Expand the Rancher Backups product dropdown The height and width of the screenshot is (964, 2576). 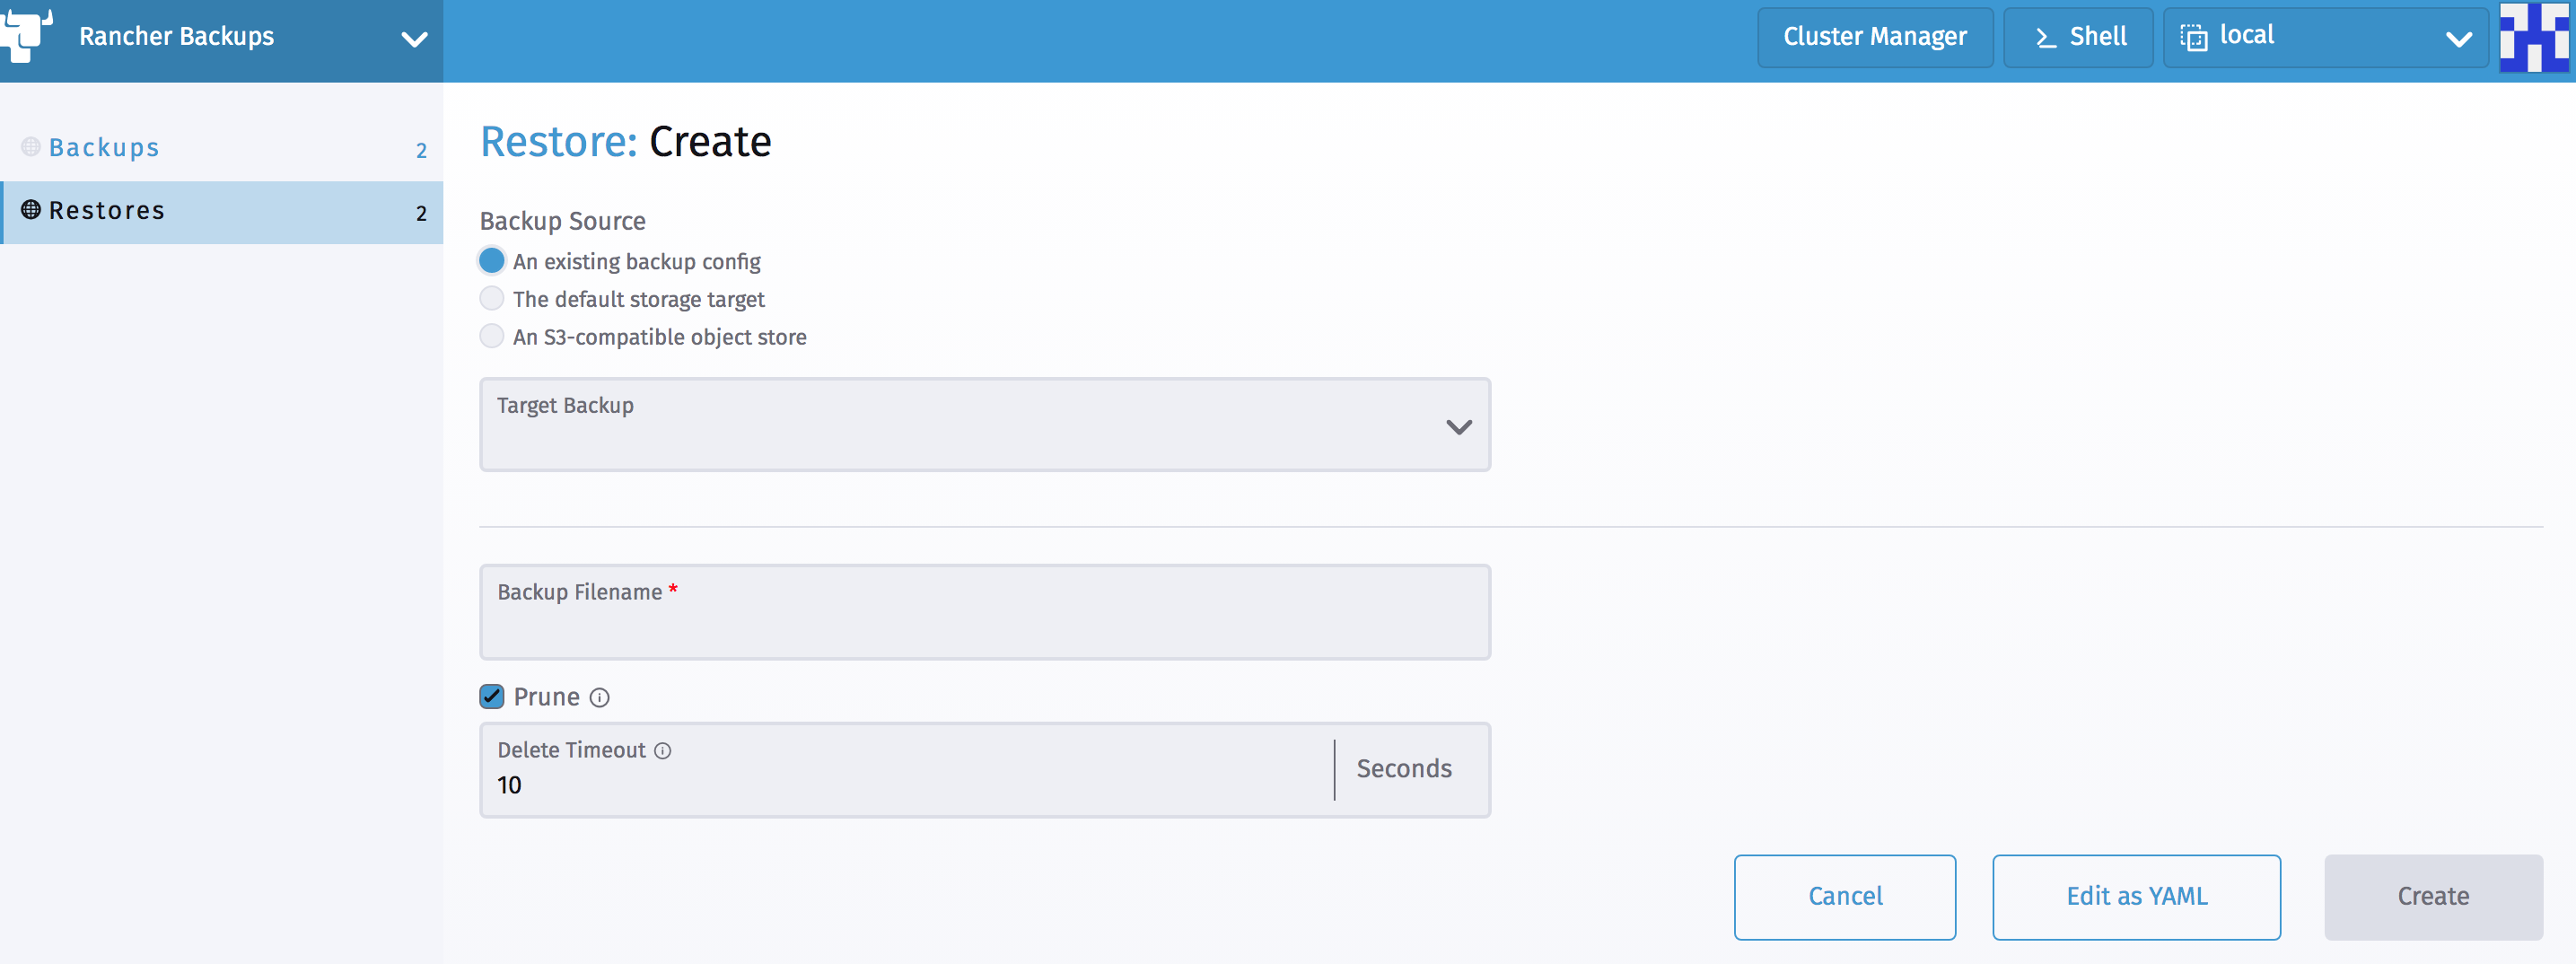[x=413, y=39]
